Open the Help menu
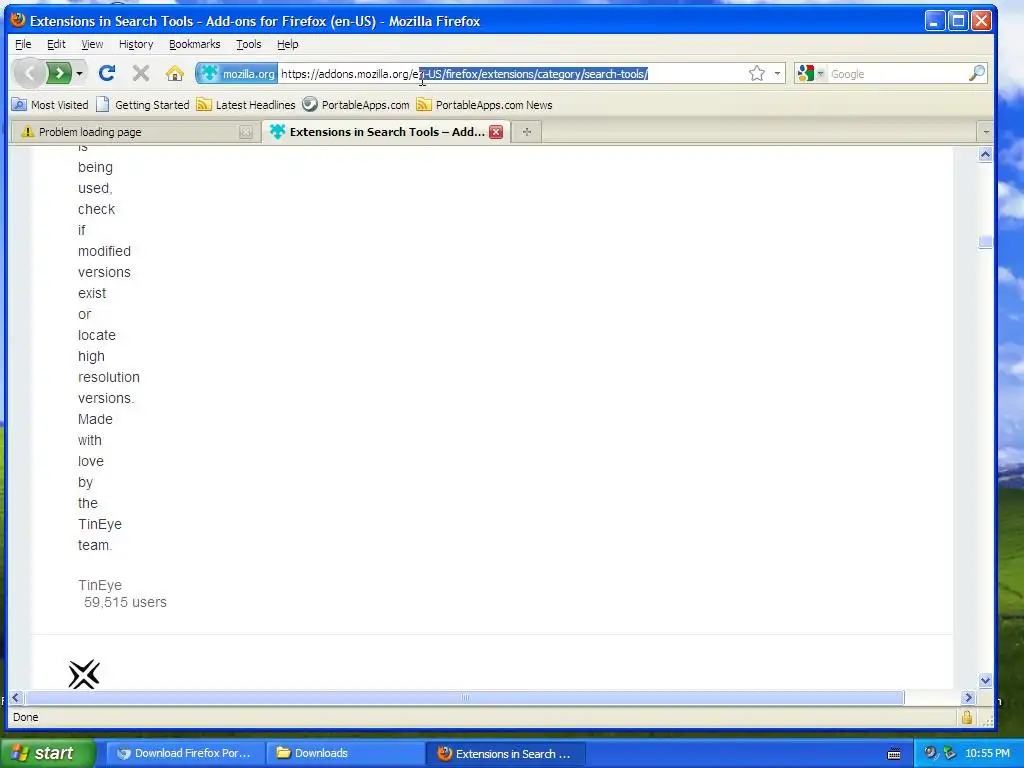Screen dimensions: 1024x768 [x=287, y=44]
